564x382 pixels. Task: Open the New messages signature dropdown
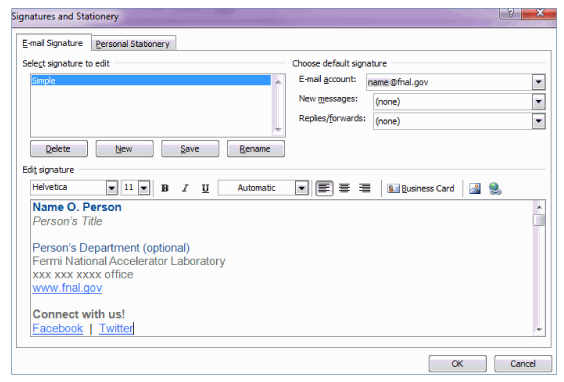pos(538,101)
